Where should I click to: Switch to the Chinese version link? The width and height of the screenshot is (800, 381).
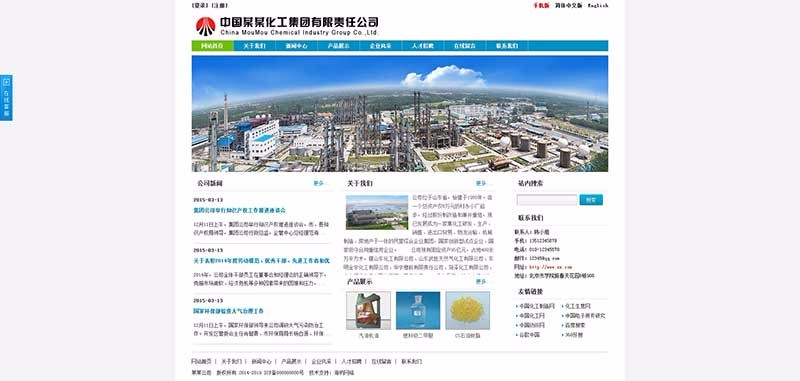(x=568, y=6)
